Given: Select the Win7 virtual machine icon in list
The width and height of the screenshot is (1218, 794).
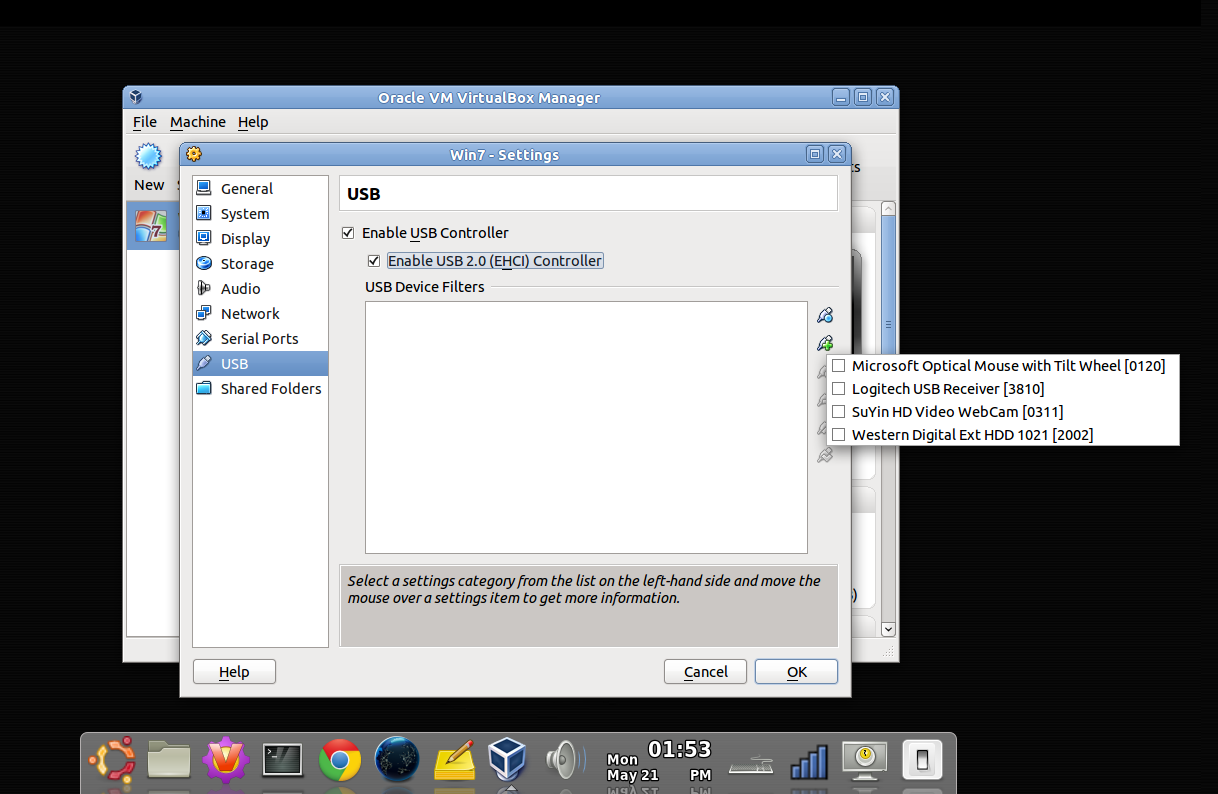Looking at the screenshot, I should point(151,226).
